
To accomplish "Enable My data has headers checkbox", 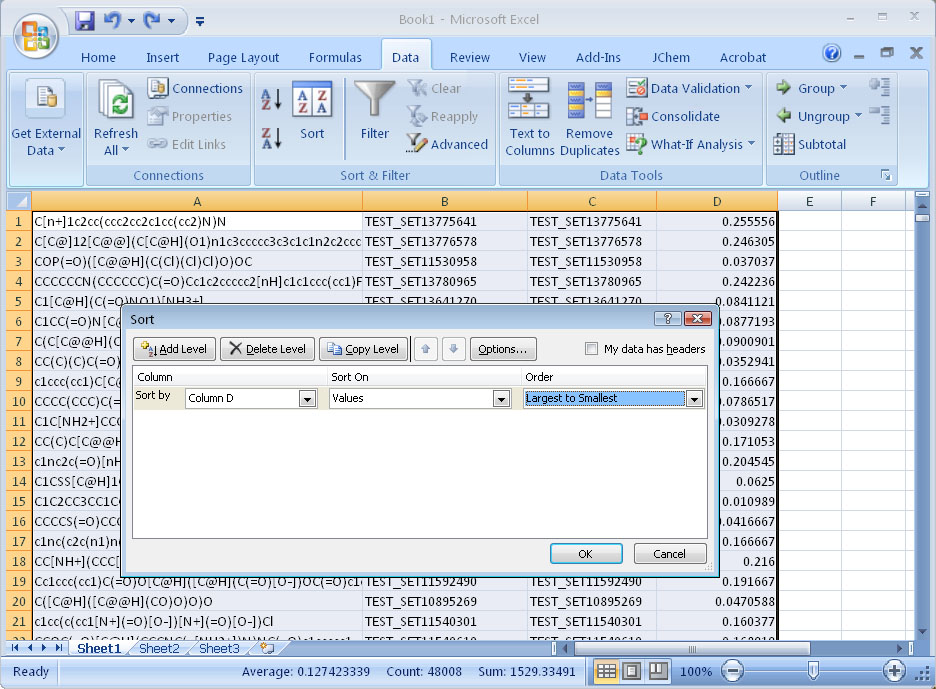I will 592,349.
